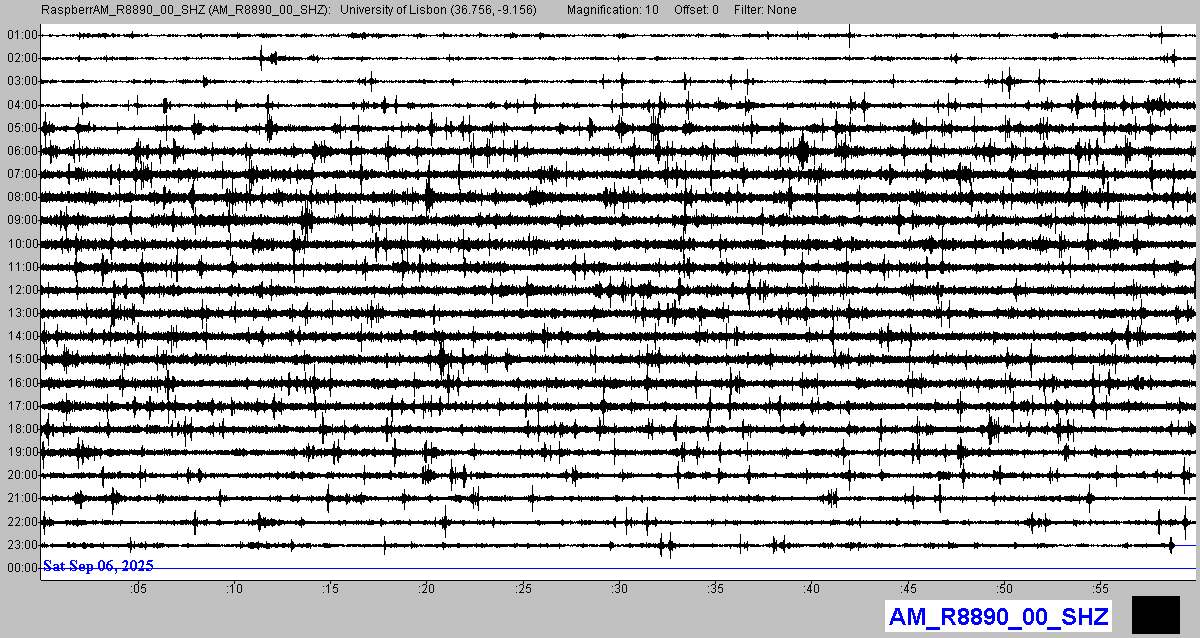The height and width of the screenshot is (638, 1200).
Task: Click the Magnification: 10 header text
Action: (x=612, y=9)
